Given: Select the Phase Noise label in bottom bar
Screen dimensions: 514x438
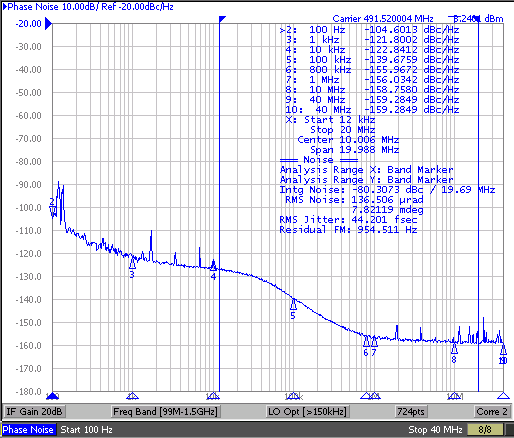Looking at the screenshot, I should [28, 429].
